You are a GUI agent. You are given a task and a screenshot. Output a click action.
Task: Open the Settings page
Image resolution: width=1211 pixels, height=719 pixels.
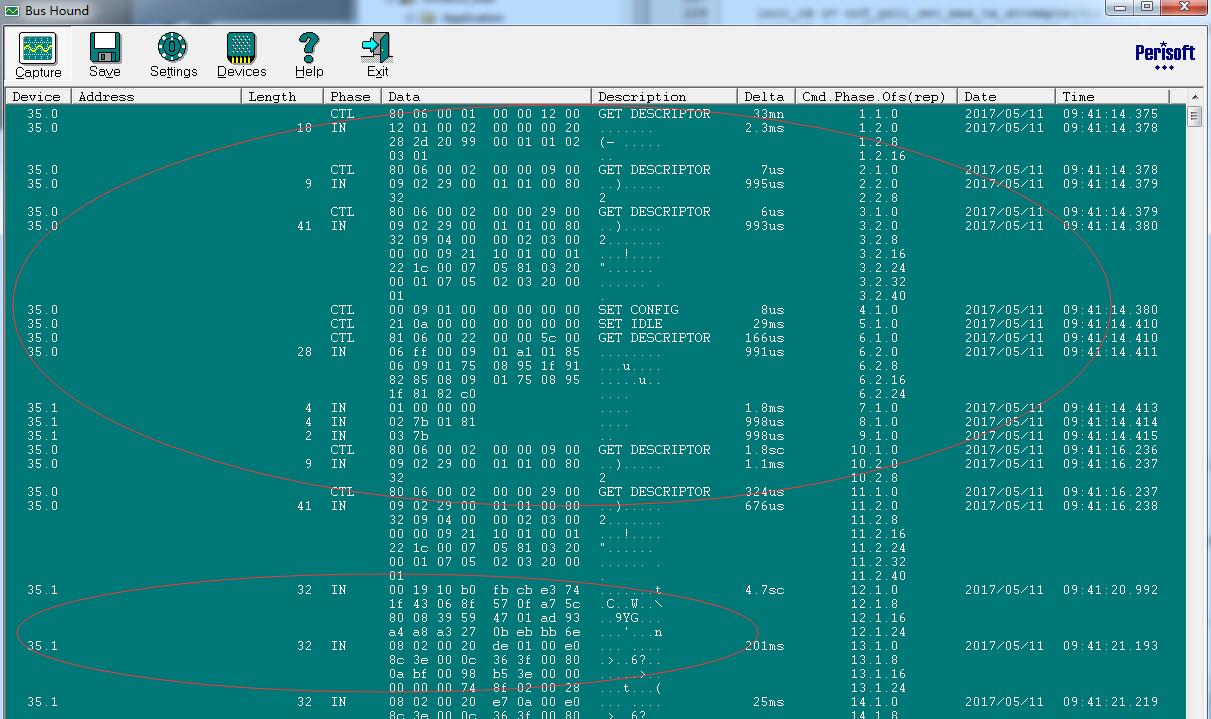173,56
